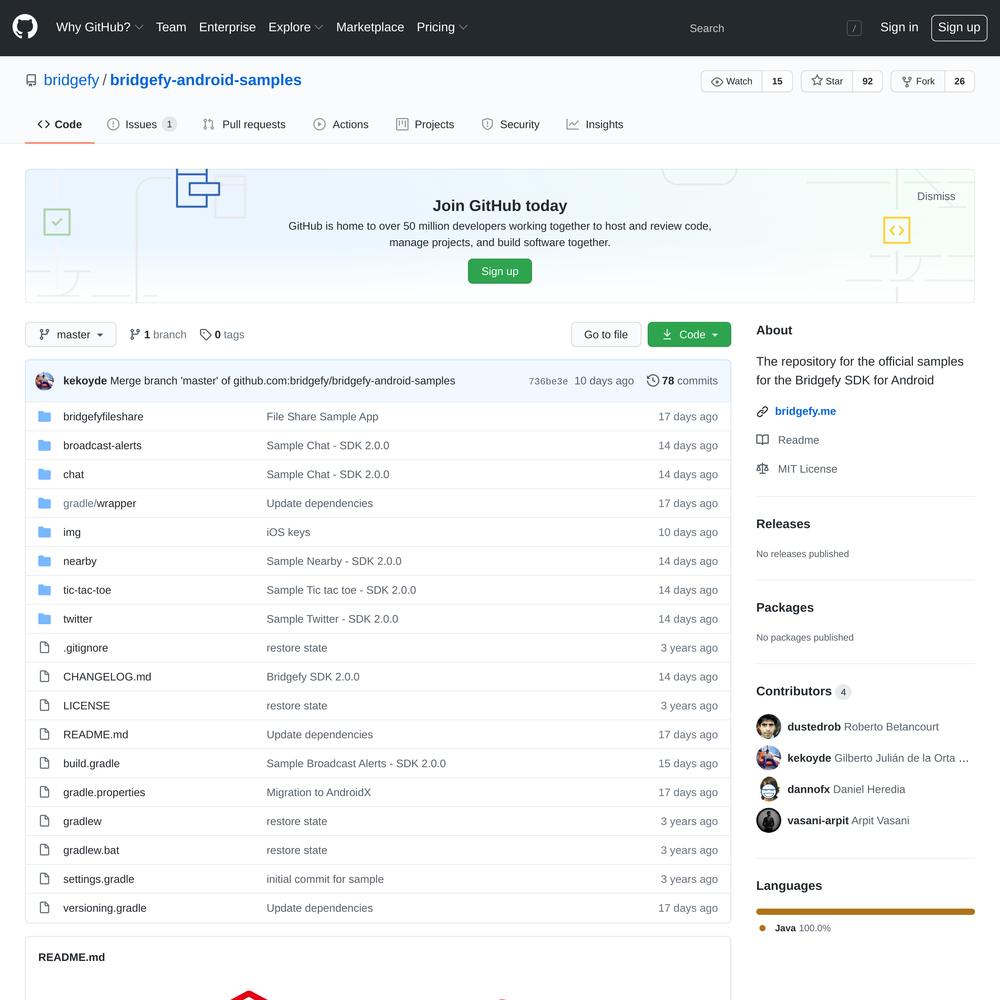The image size is (1000, 1000).
Task: Click the branch icon beside 1 branch
Action: coord(135,335)
